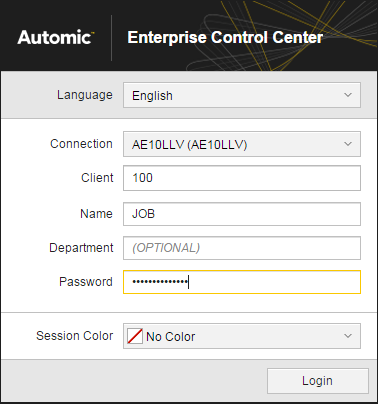
Task: Click the Session Color label
Action: 75,336
